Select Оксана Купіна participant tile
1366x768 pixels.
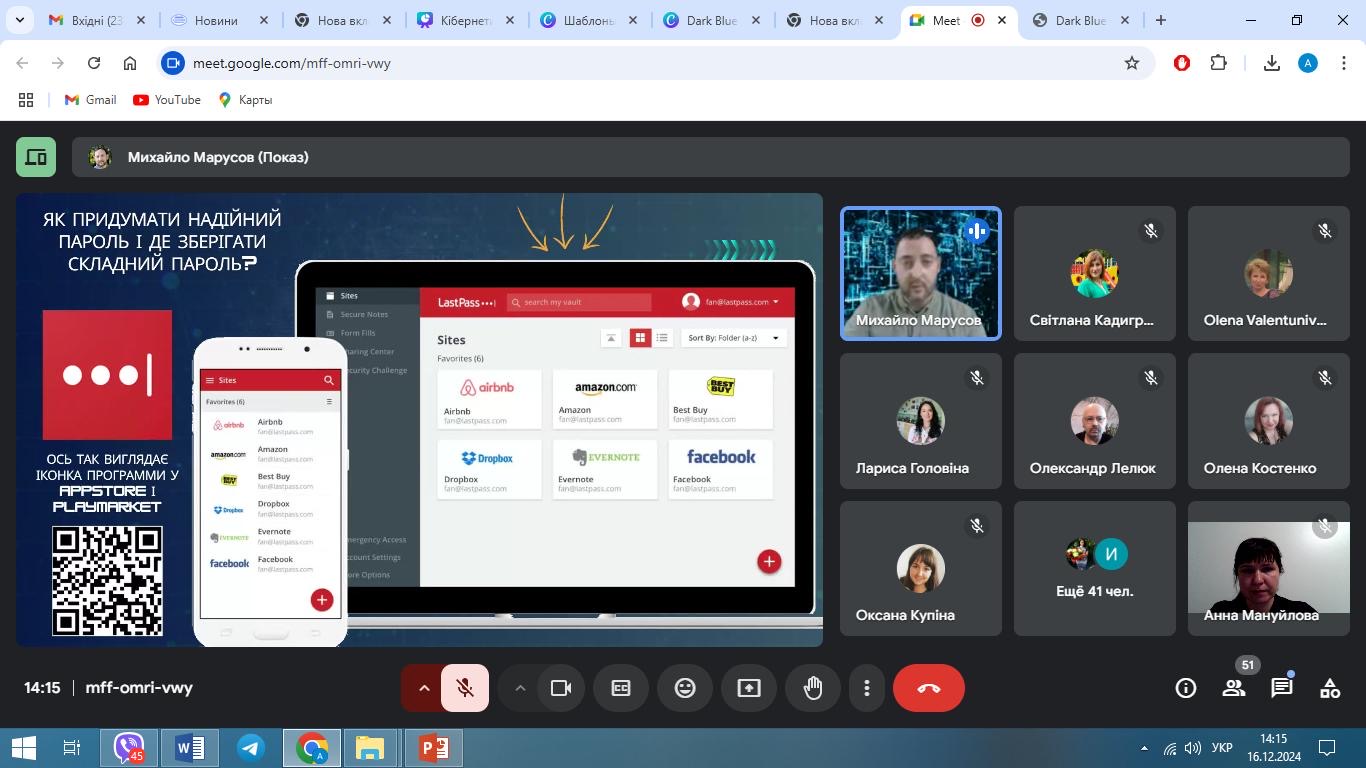pos(921,568)
